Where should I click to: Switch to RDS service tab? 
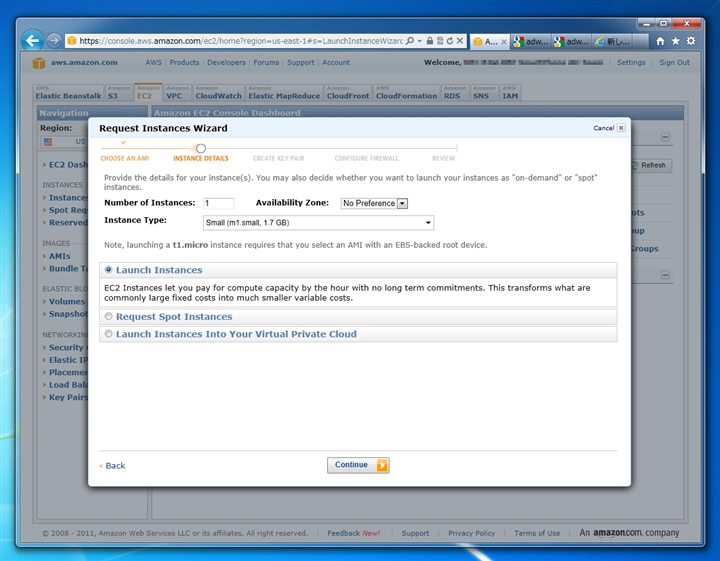(x=455, y=93)
